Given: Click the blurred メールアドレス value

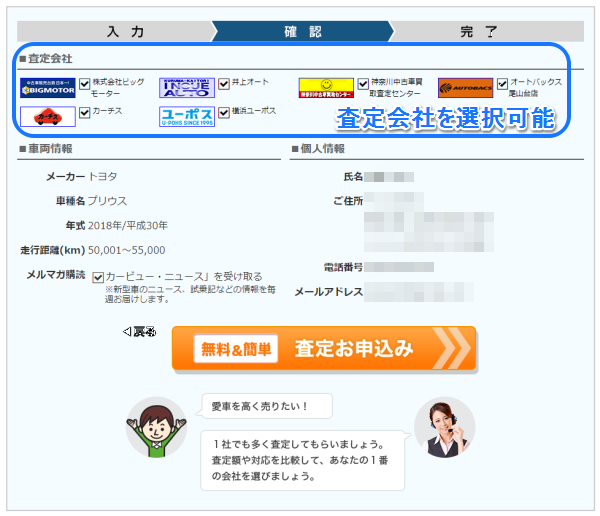Looking at the screenshot, I should click(x=419, y=292).
